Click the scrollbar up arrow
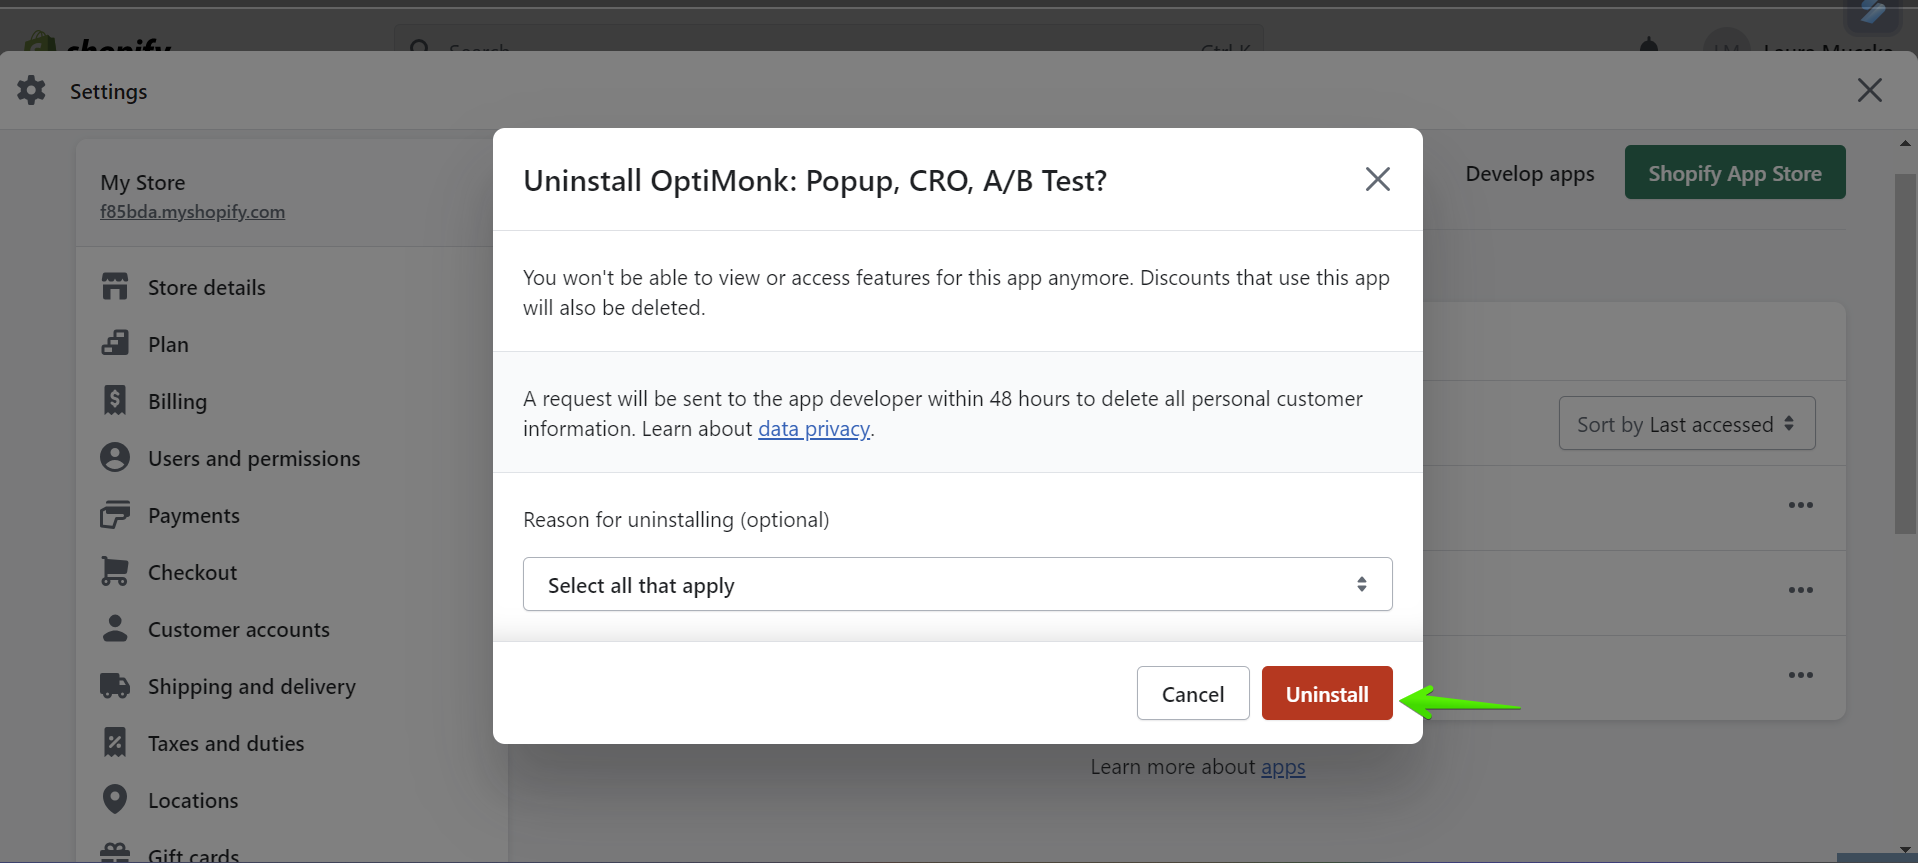Image resolution: width=1918 pixels, height=863 pixels. [1905, 144]
